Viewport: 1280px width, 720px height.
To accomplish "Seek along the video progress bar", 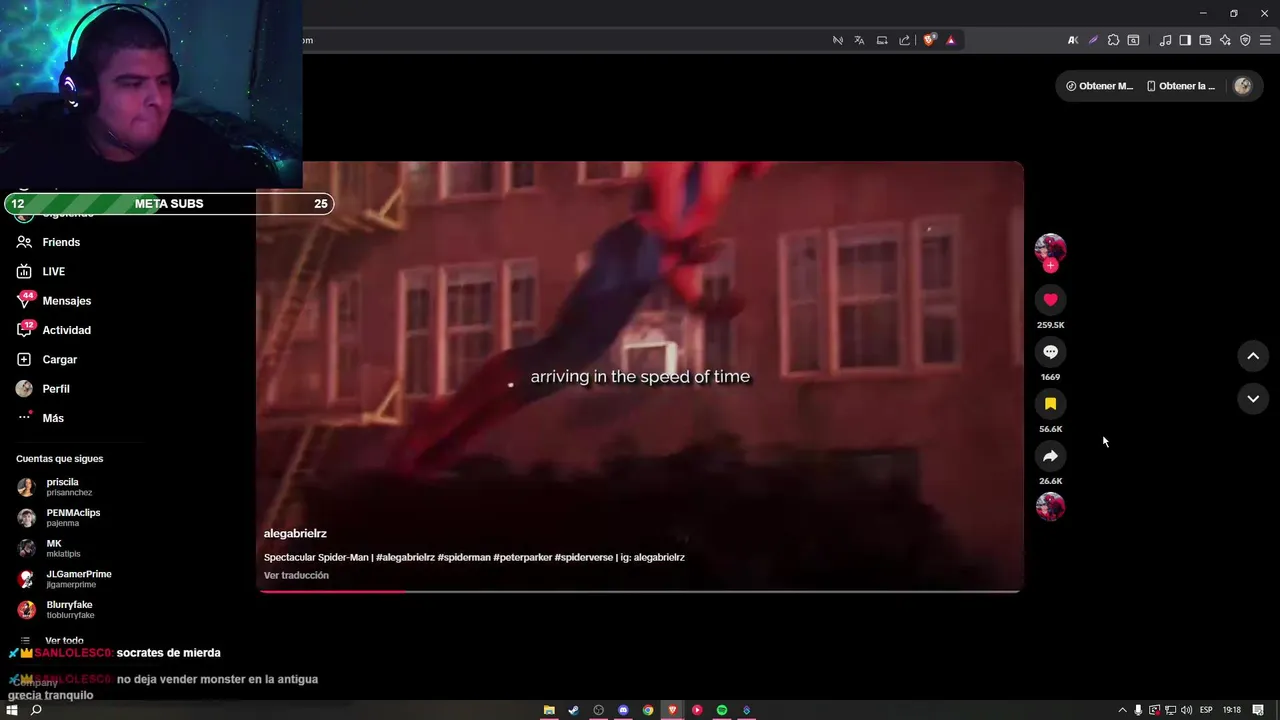I will point(640,591).
